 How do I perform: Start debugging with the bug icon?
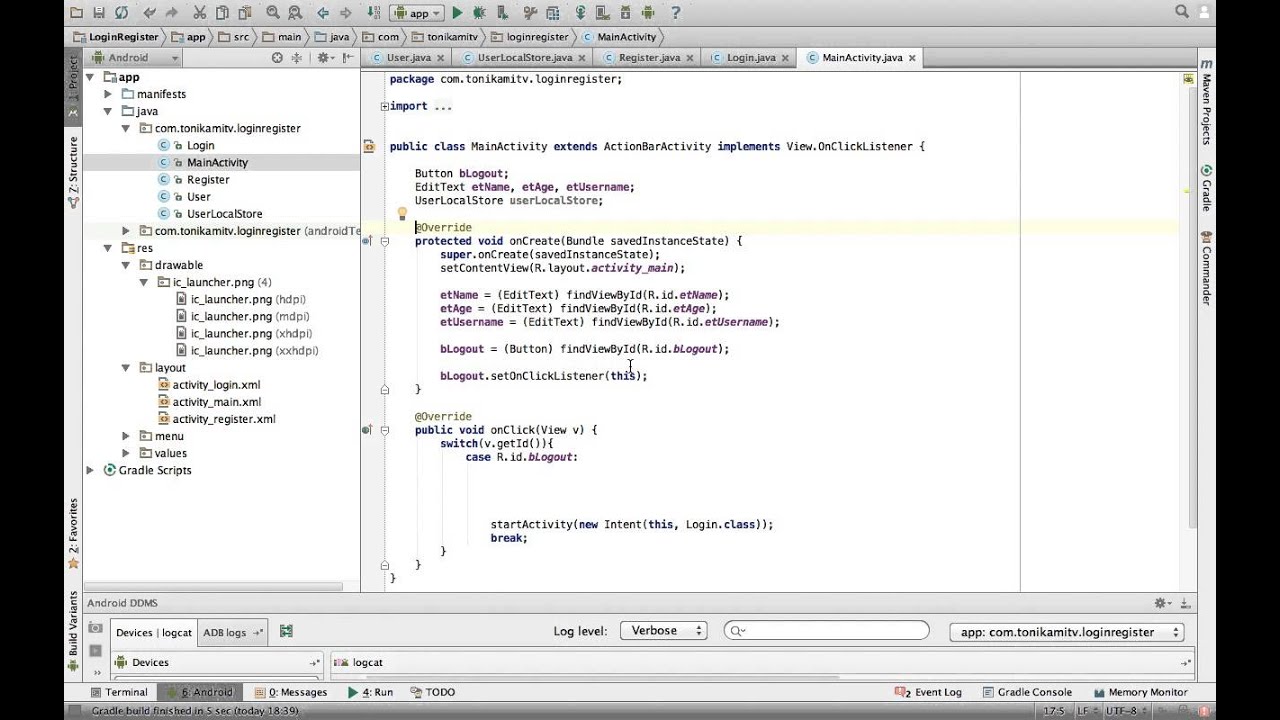[x=479, y=13]
